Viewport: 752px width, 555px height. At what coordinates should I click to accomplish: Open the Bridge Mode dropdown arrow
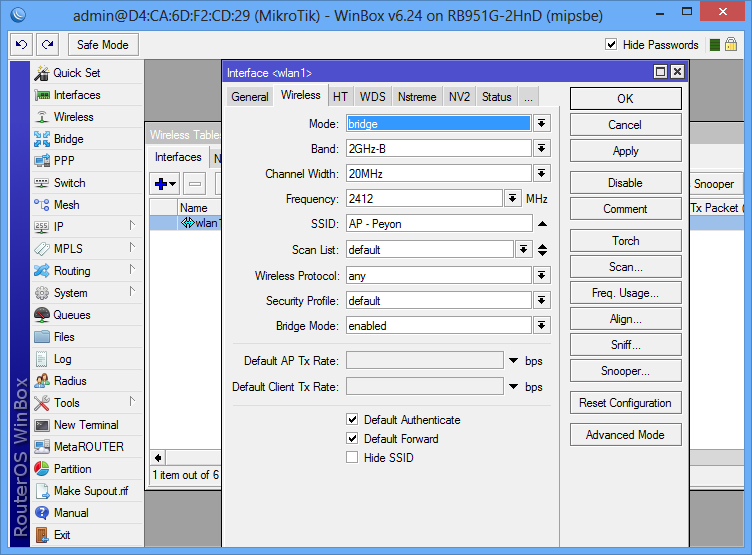pyautogui.click(x=541, y=325)
